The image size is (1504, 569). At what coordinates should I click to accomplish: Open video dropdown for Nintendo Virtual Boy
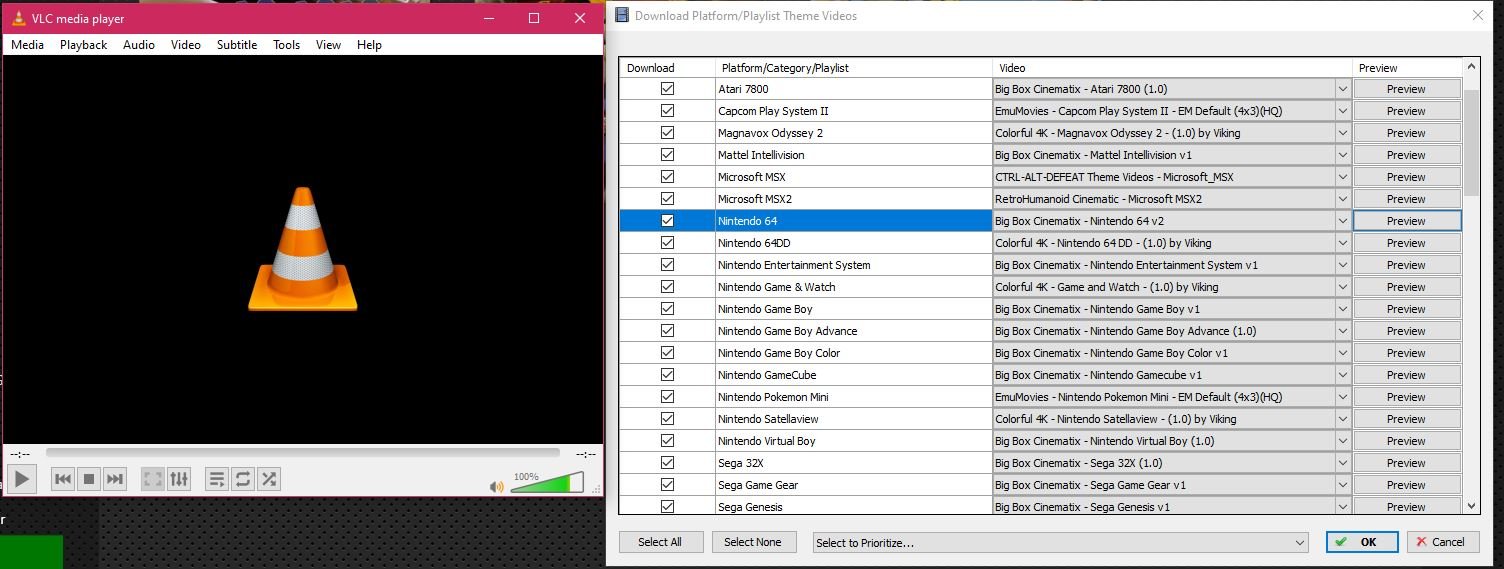coord(1343,441)
